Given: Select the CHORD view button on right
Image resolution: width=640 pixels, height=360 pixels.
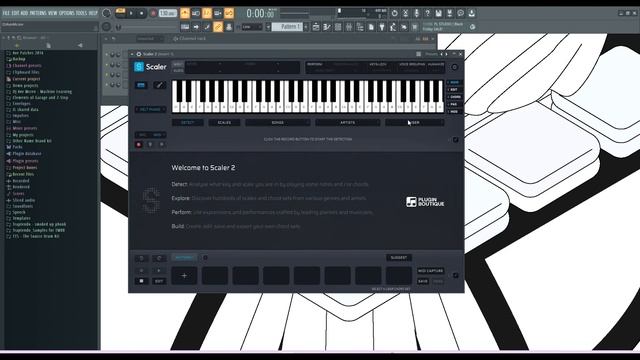Looking at the screenshot, I should click(455, 97).
